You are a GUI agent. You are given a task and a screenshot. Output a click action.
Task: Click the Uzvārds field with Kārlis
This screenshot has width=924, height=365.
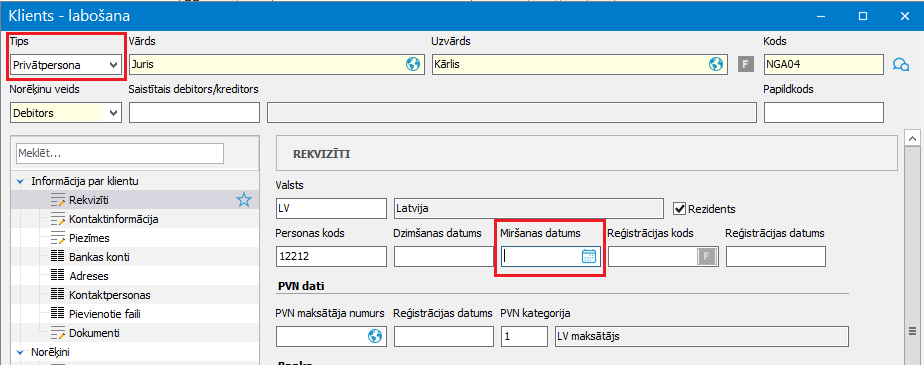579,64
